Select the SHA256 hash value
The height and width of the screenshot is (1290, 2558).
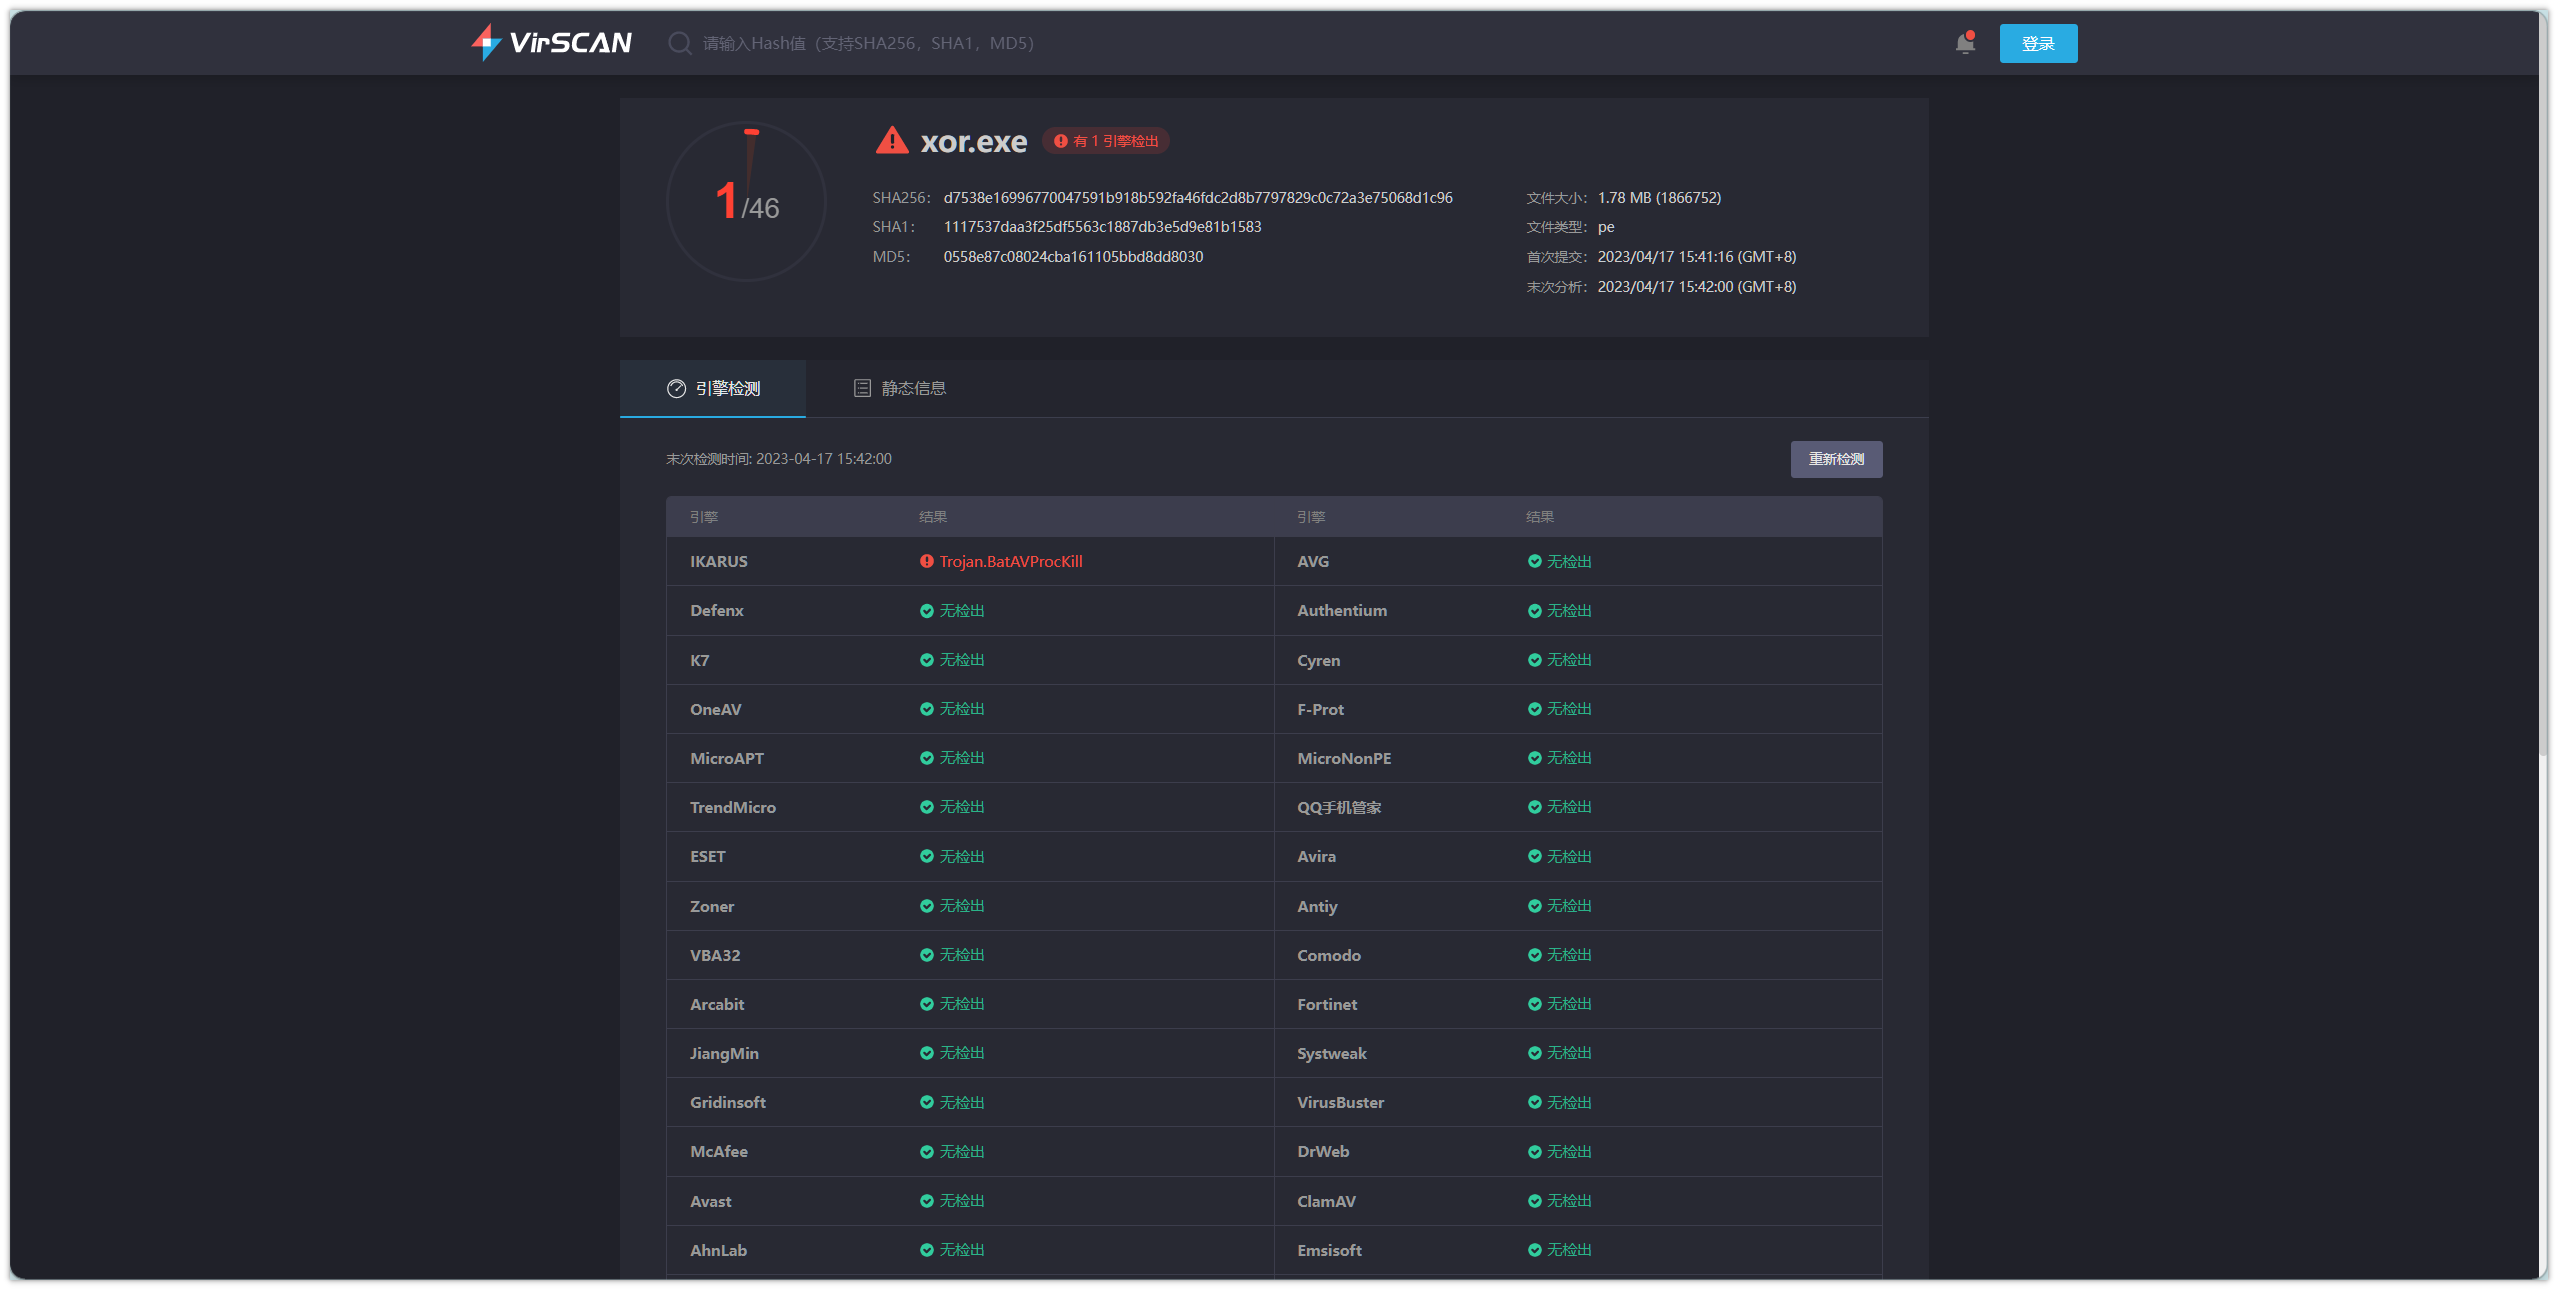pyautogui.click(x=1198, y=198)
